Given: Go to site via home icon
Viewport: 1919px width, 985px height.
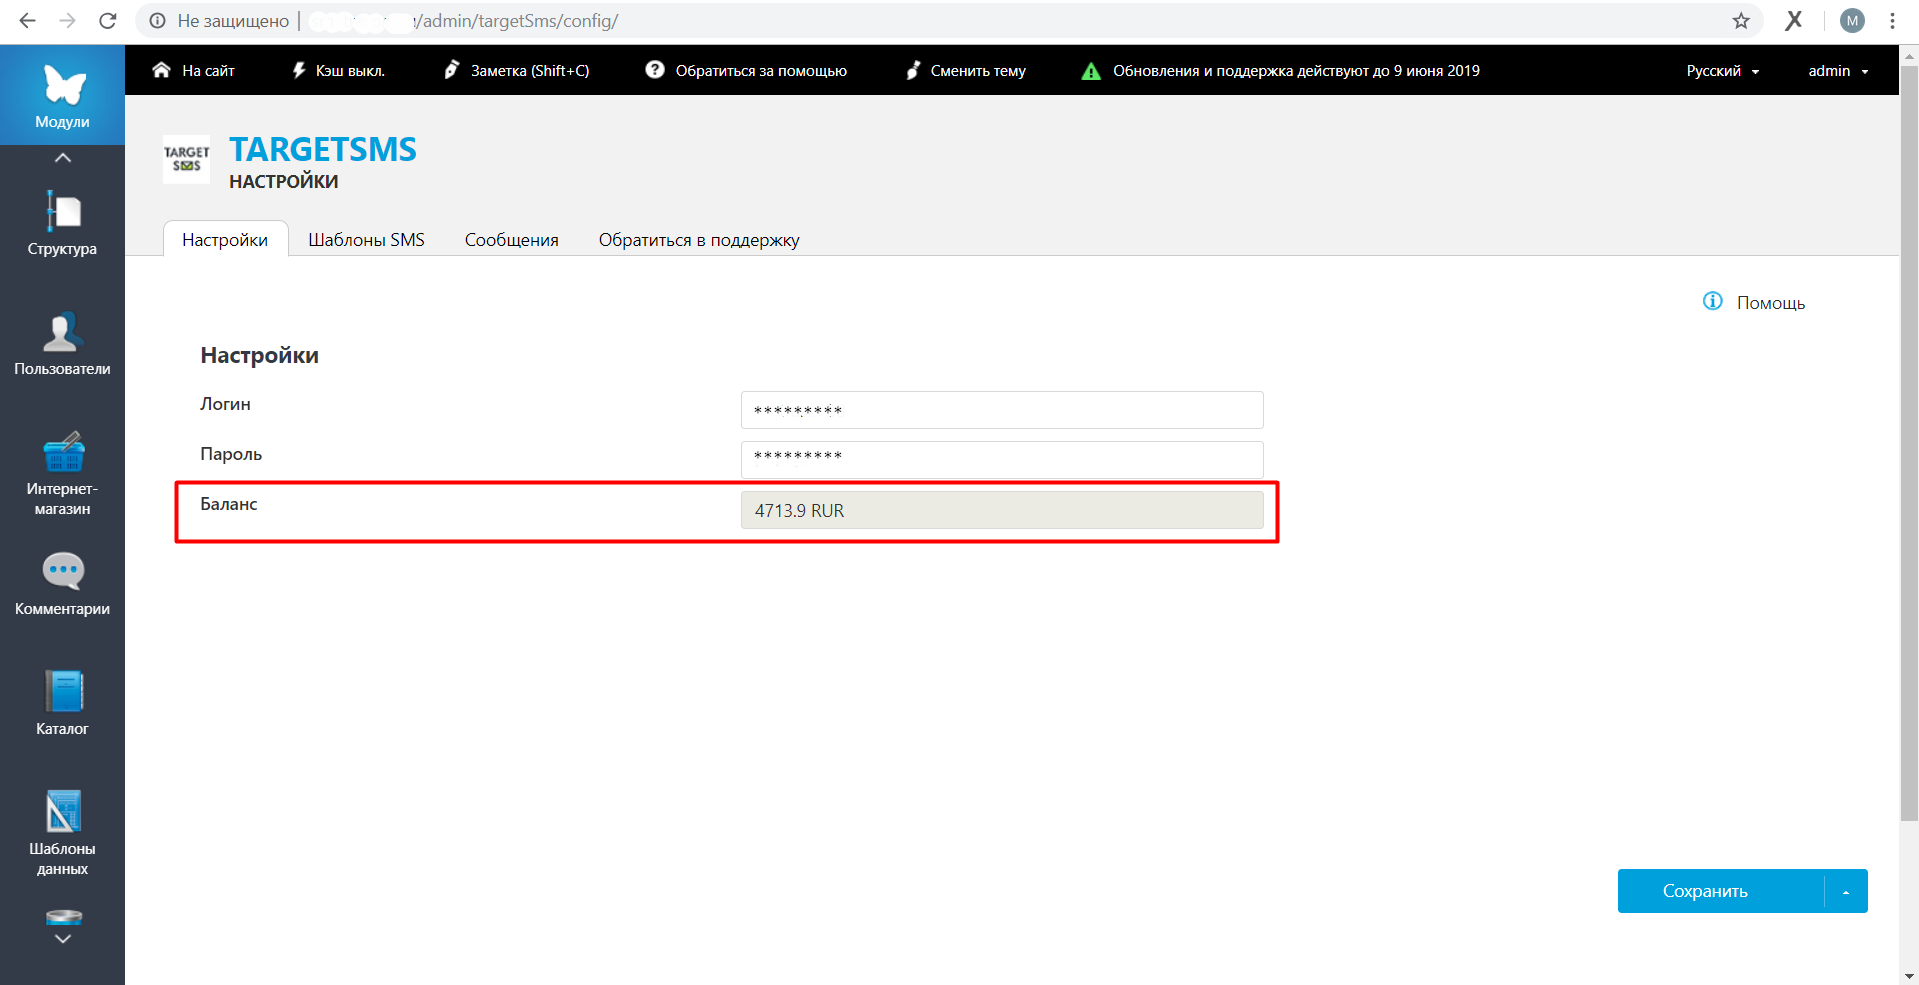Looking at the screenshot, I should (x=193, y=71).
